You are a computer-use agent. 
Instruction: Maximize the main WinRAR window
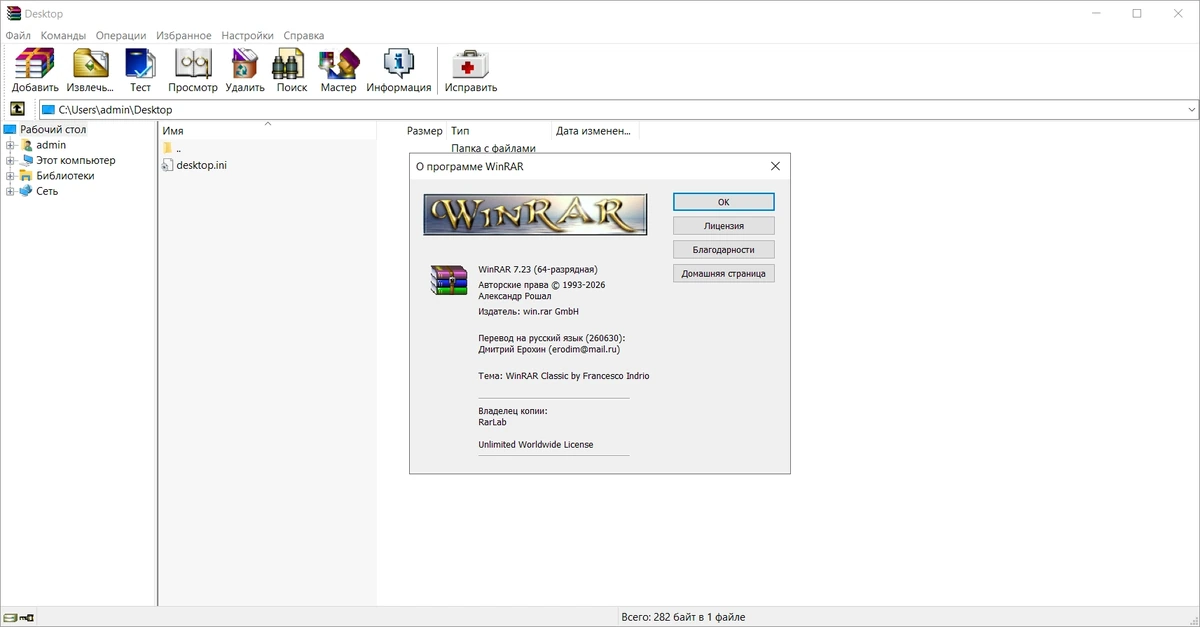tap(1137, 14)
